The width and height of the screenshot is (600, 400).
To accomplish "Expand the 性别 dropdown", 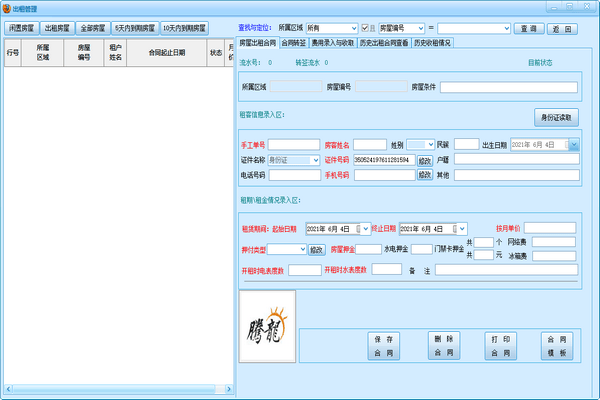I will (430, 145).
